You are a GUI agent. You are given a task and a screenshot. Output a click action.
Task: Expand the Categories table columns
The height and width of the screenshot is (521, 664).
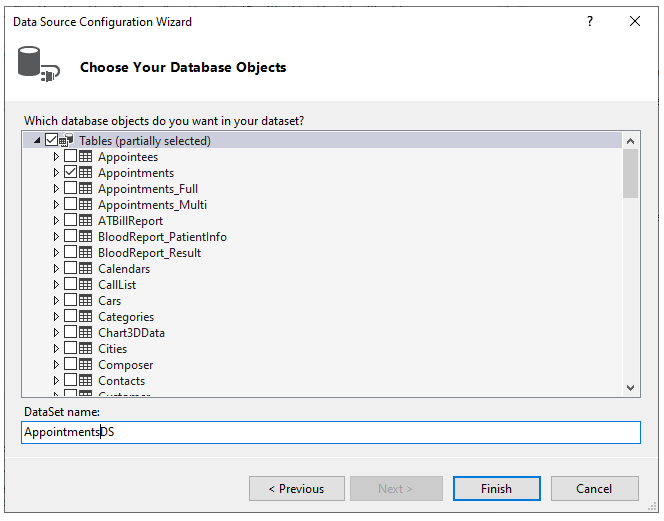pos(57,317)
